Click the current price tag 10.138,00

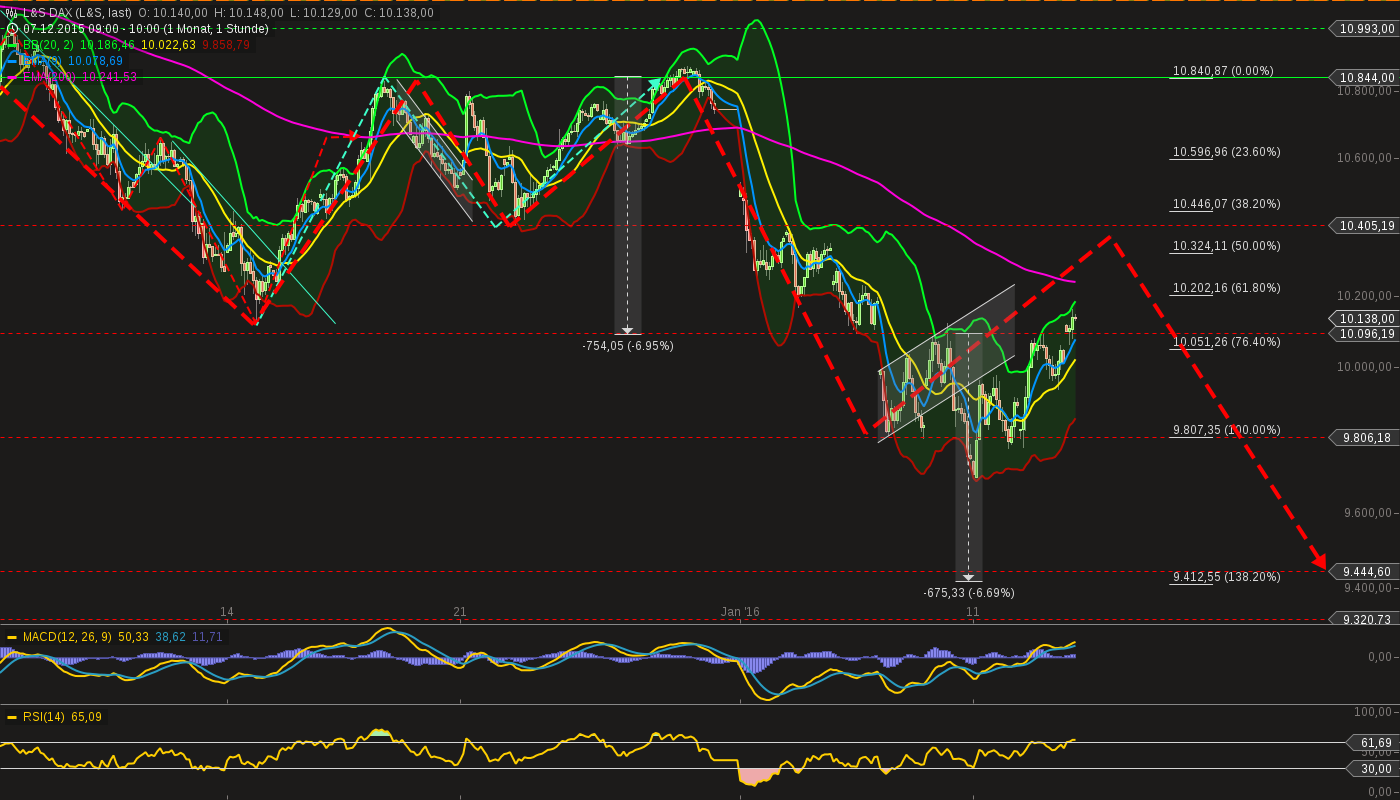(1362, 319)
